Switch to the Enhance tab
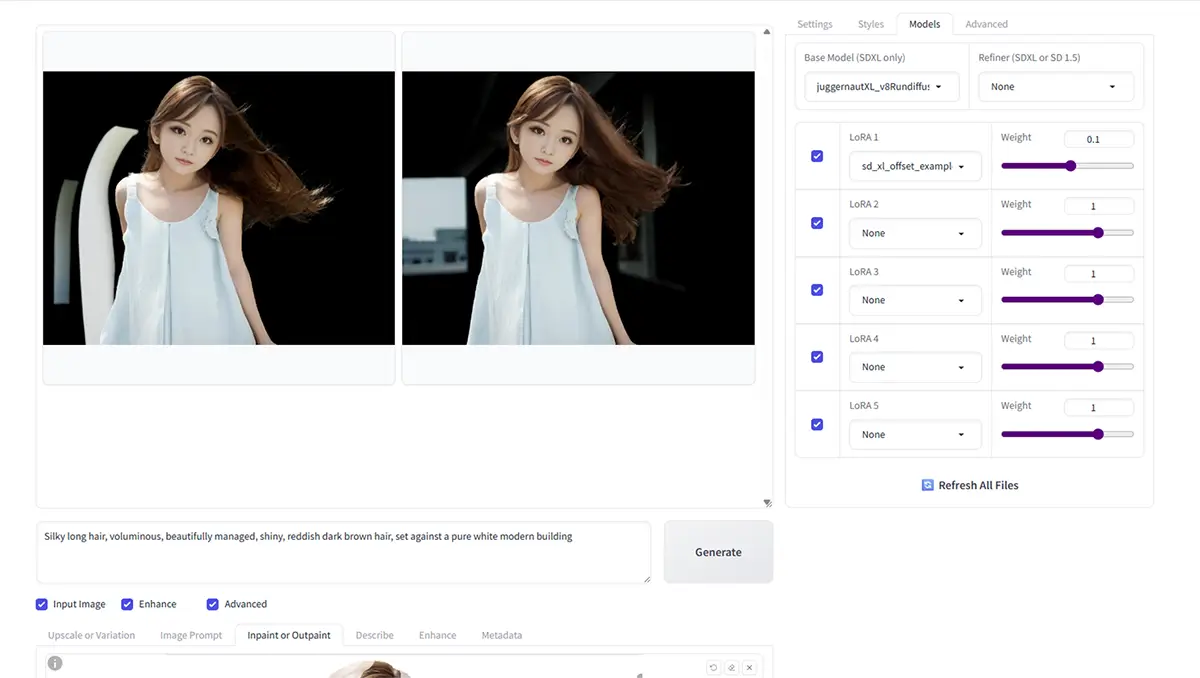The width and height of the screenshot is (1200, 678). (x=438, y=635)
